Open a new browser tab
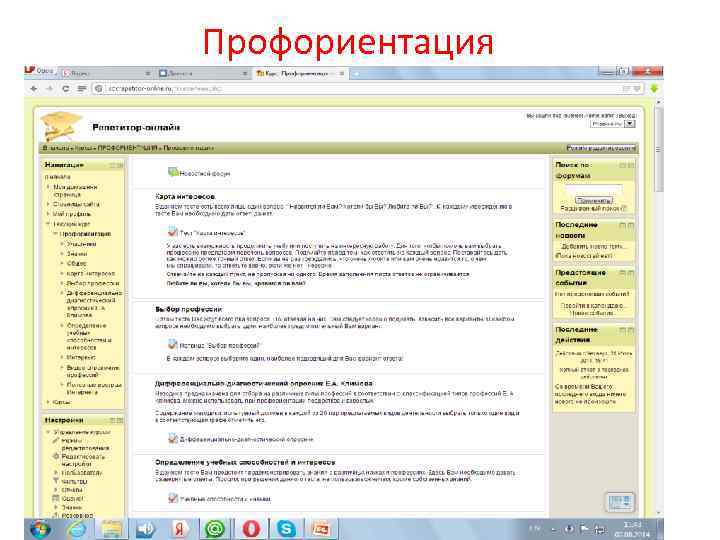This screenshot has height=540, width=720. (x=356, y=73)
